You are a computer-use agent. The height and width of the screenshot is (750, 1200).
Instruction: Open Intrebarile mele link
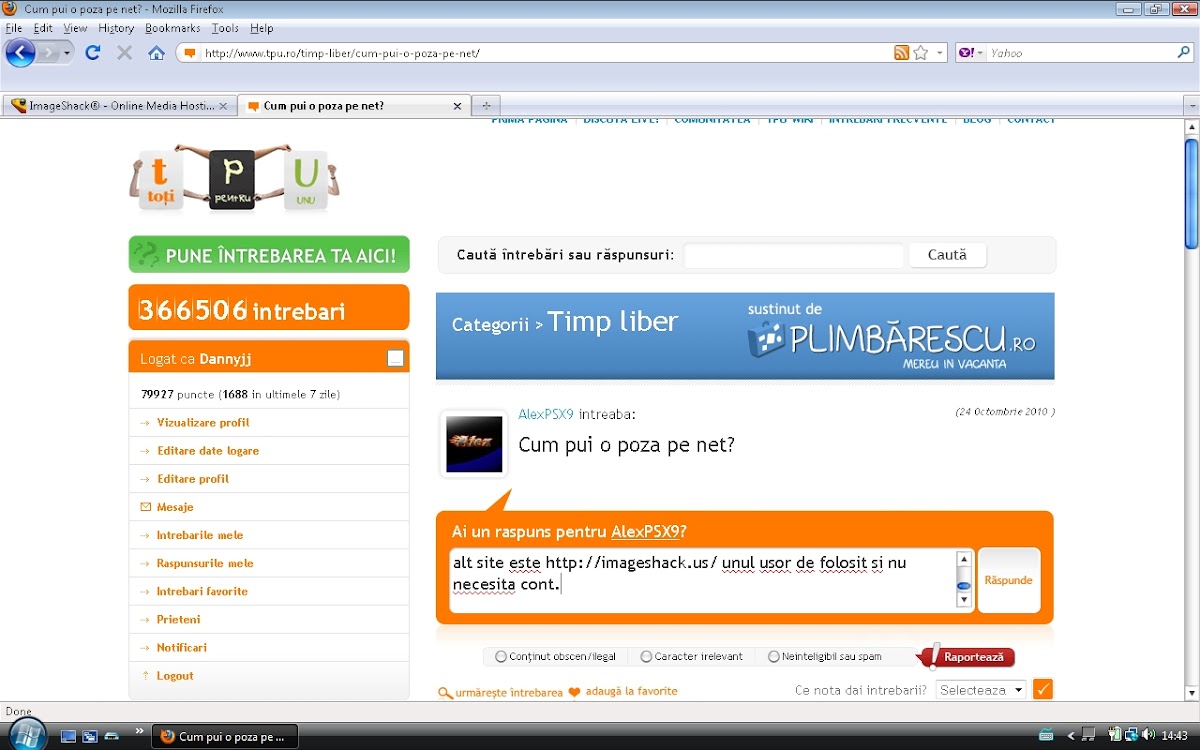click(200, 535)
